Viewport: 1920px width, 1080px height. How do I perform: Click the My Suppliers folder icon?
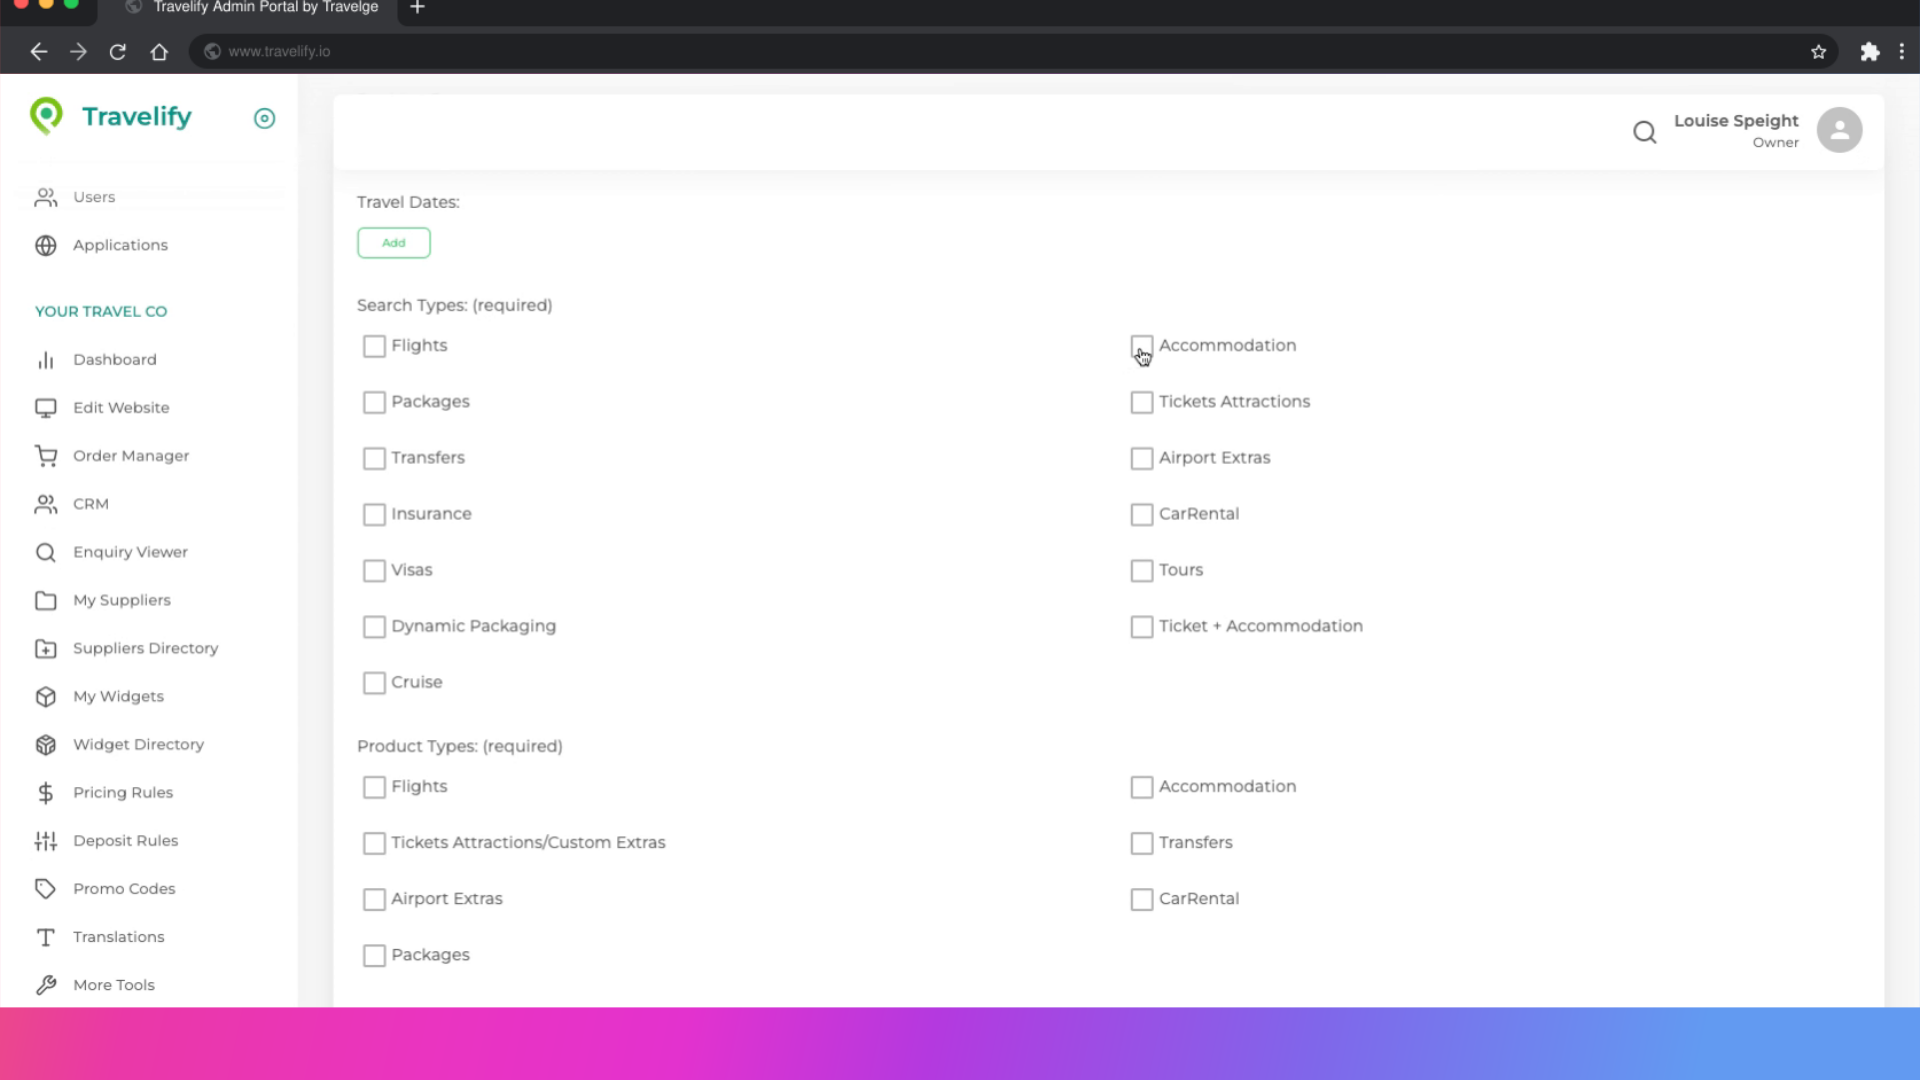pos(46,600)
